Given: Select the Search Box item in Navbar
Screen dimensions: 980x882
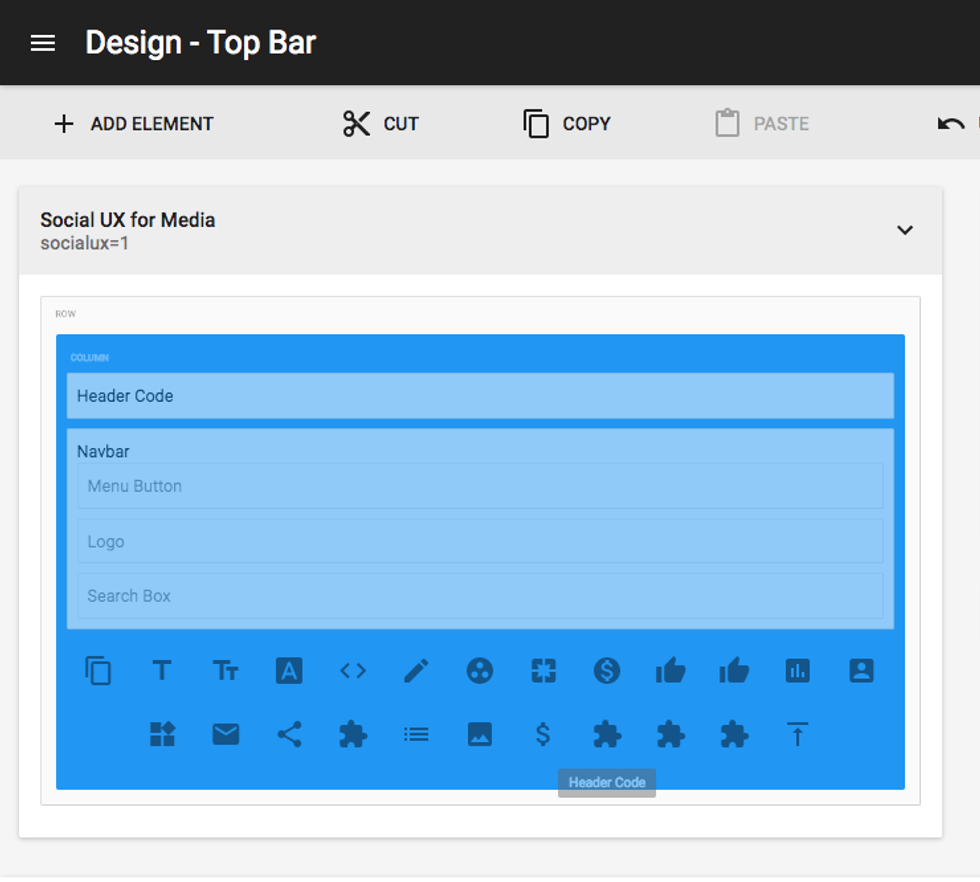Looking at the screenshot, I should (x=480, y=596).
